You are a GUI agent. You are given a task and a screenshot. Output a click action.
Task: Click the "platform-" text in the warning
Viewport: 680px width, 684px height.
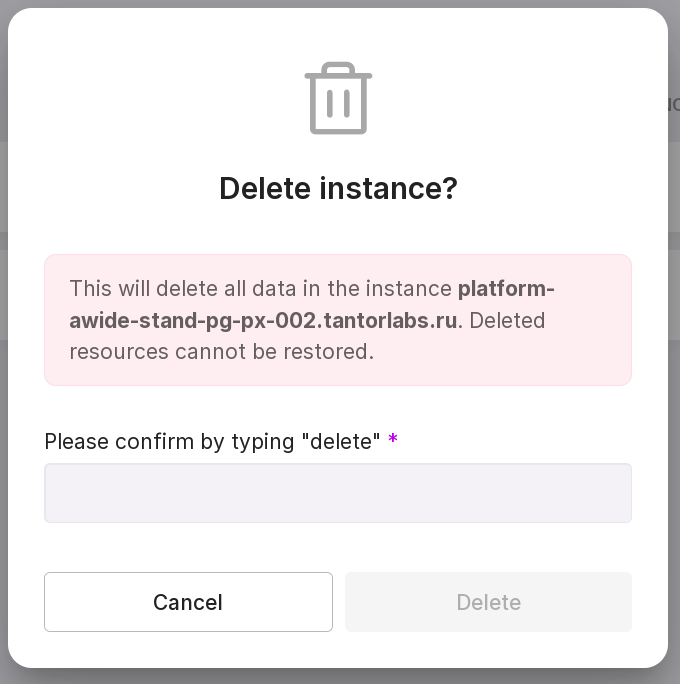coord(506,289)
